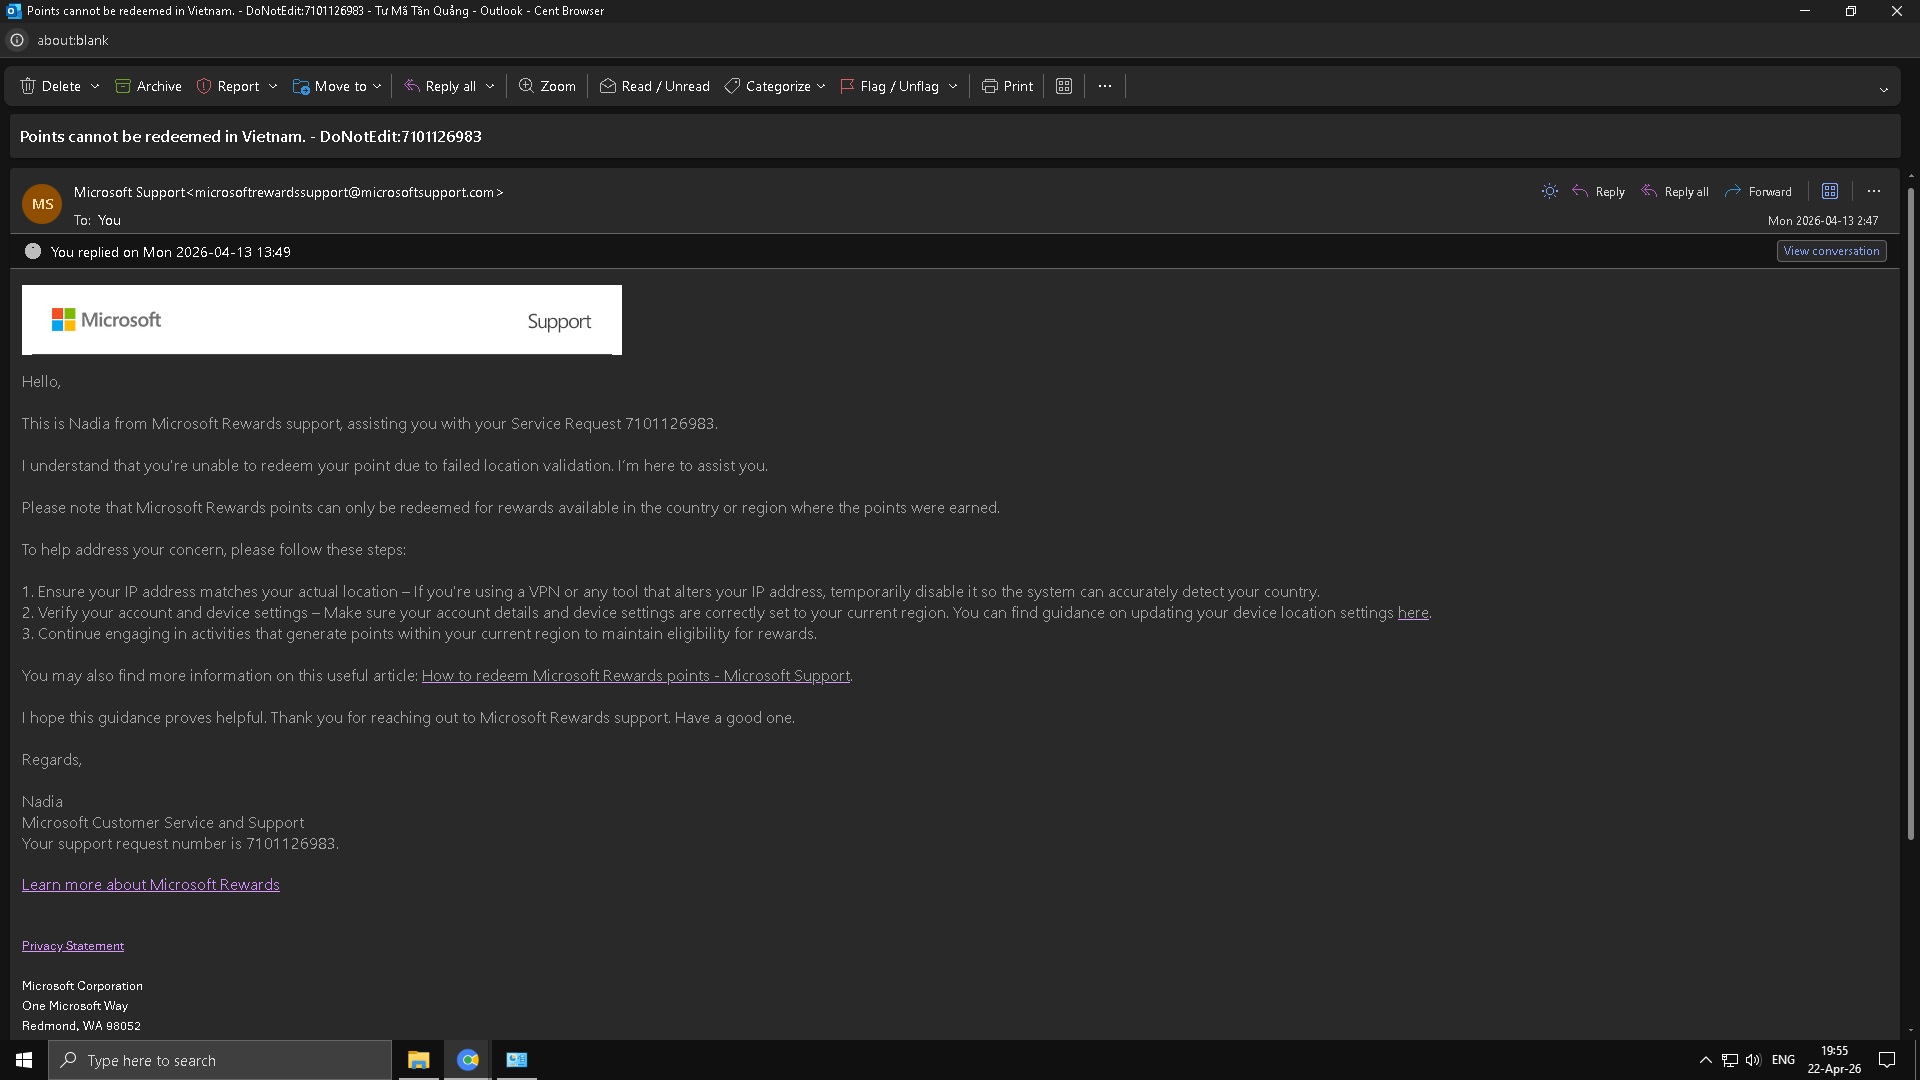The height and width of the screenshot is (1080, 1920).
Task: Click the scroll down arrow of the message pane
Action: tap(1911, 1030)
